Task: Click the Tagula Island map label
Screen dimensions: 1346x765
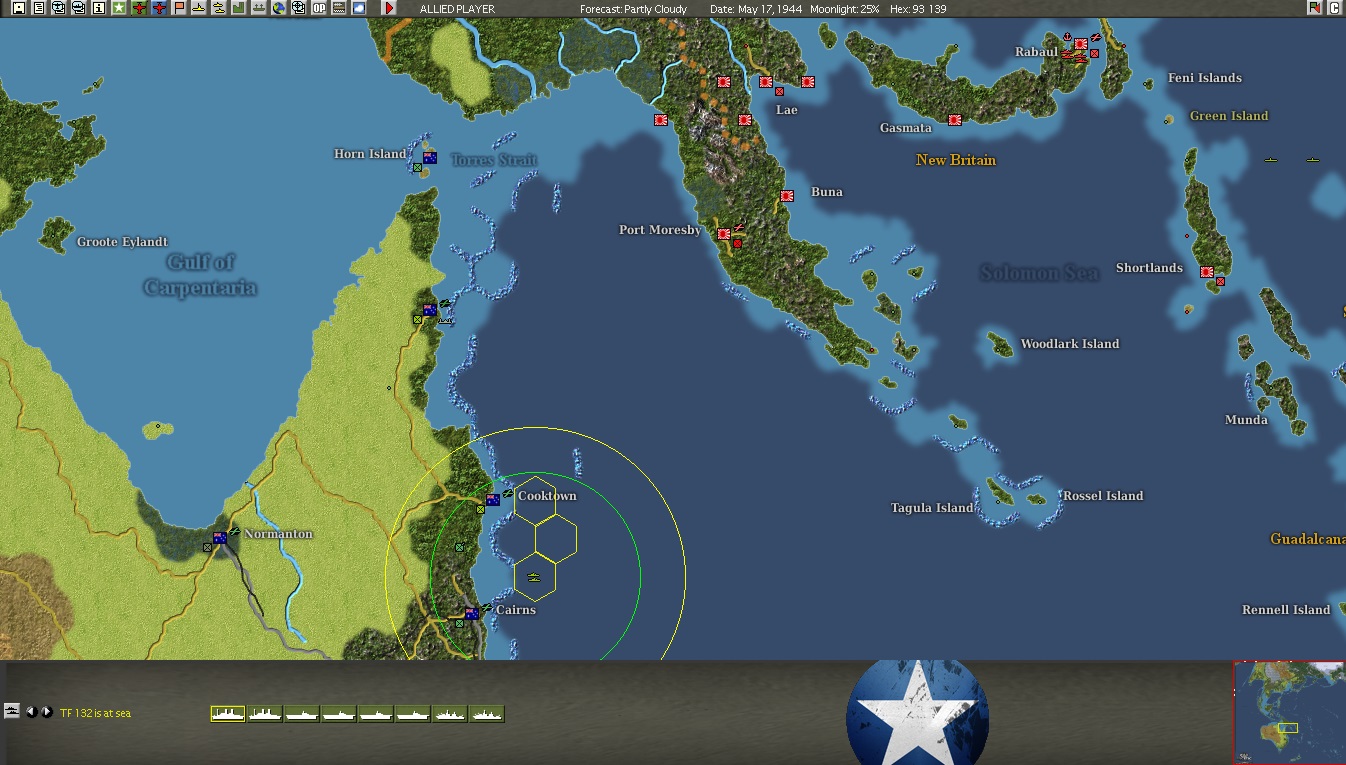Action: (x=931, y=508)
